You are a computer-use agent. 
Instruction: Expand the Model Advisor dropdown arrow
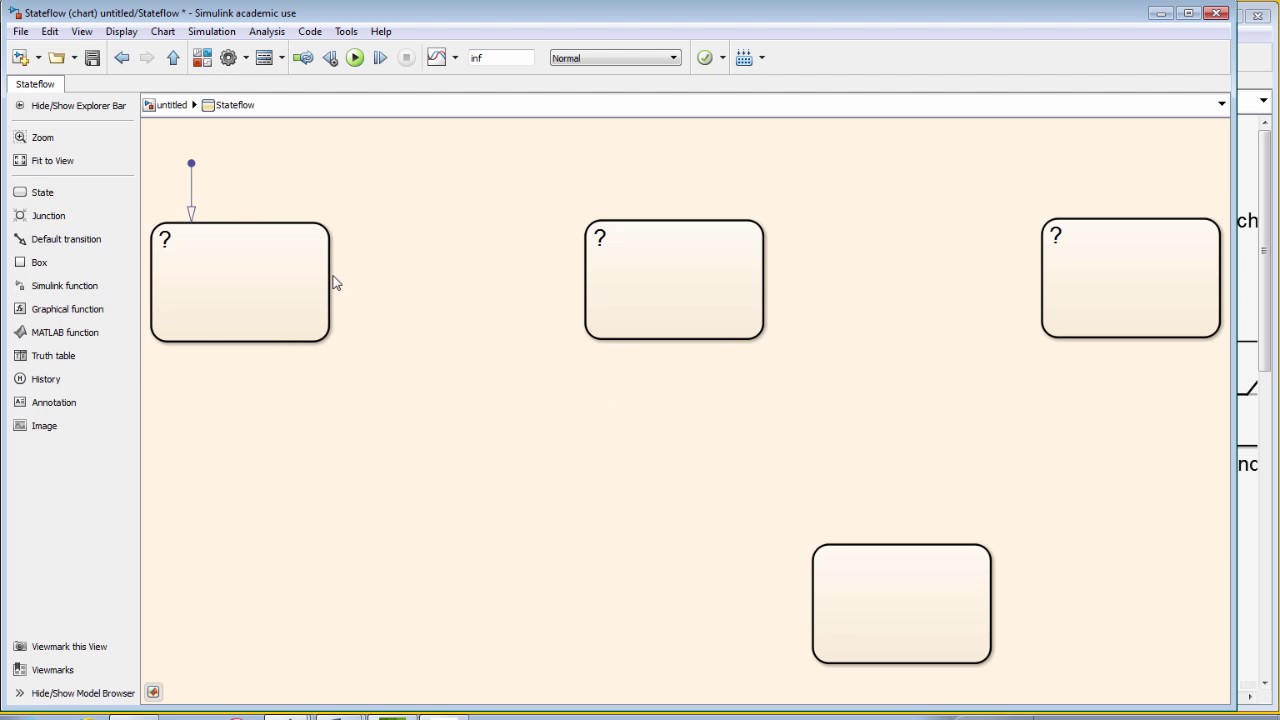(723, 58)
